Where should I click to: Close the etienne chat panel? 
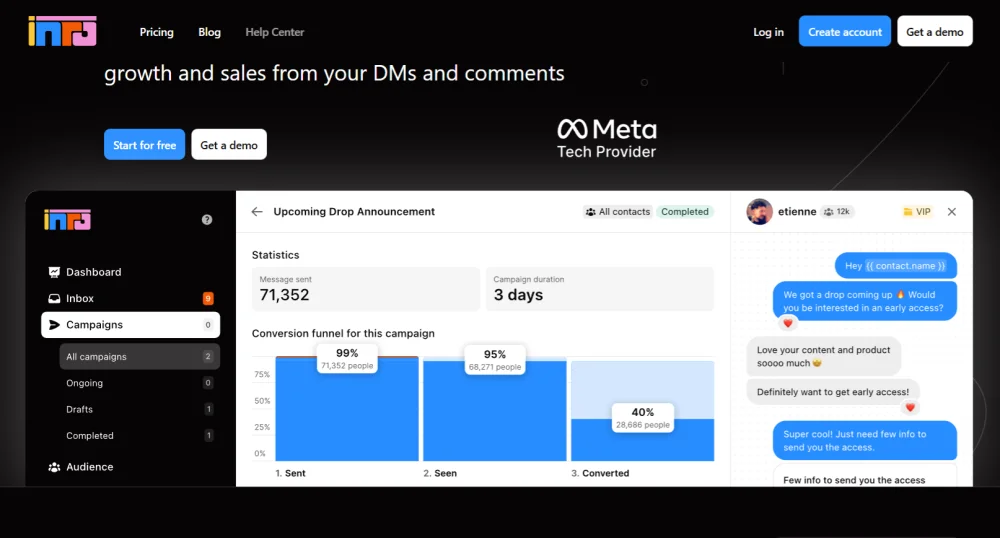951,212
